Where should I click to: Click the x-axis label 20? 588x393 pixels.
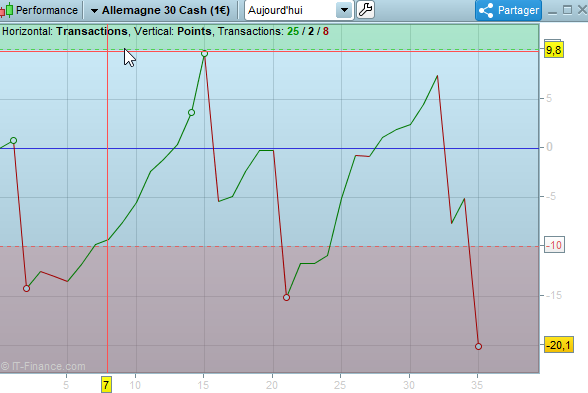272,385
